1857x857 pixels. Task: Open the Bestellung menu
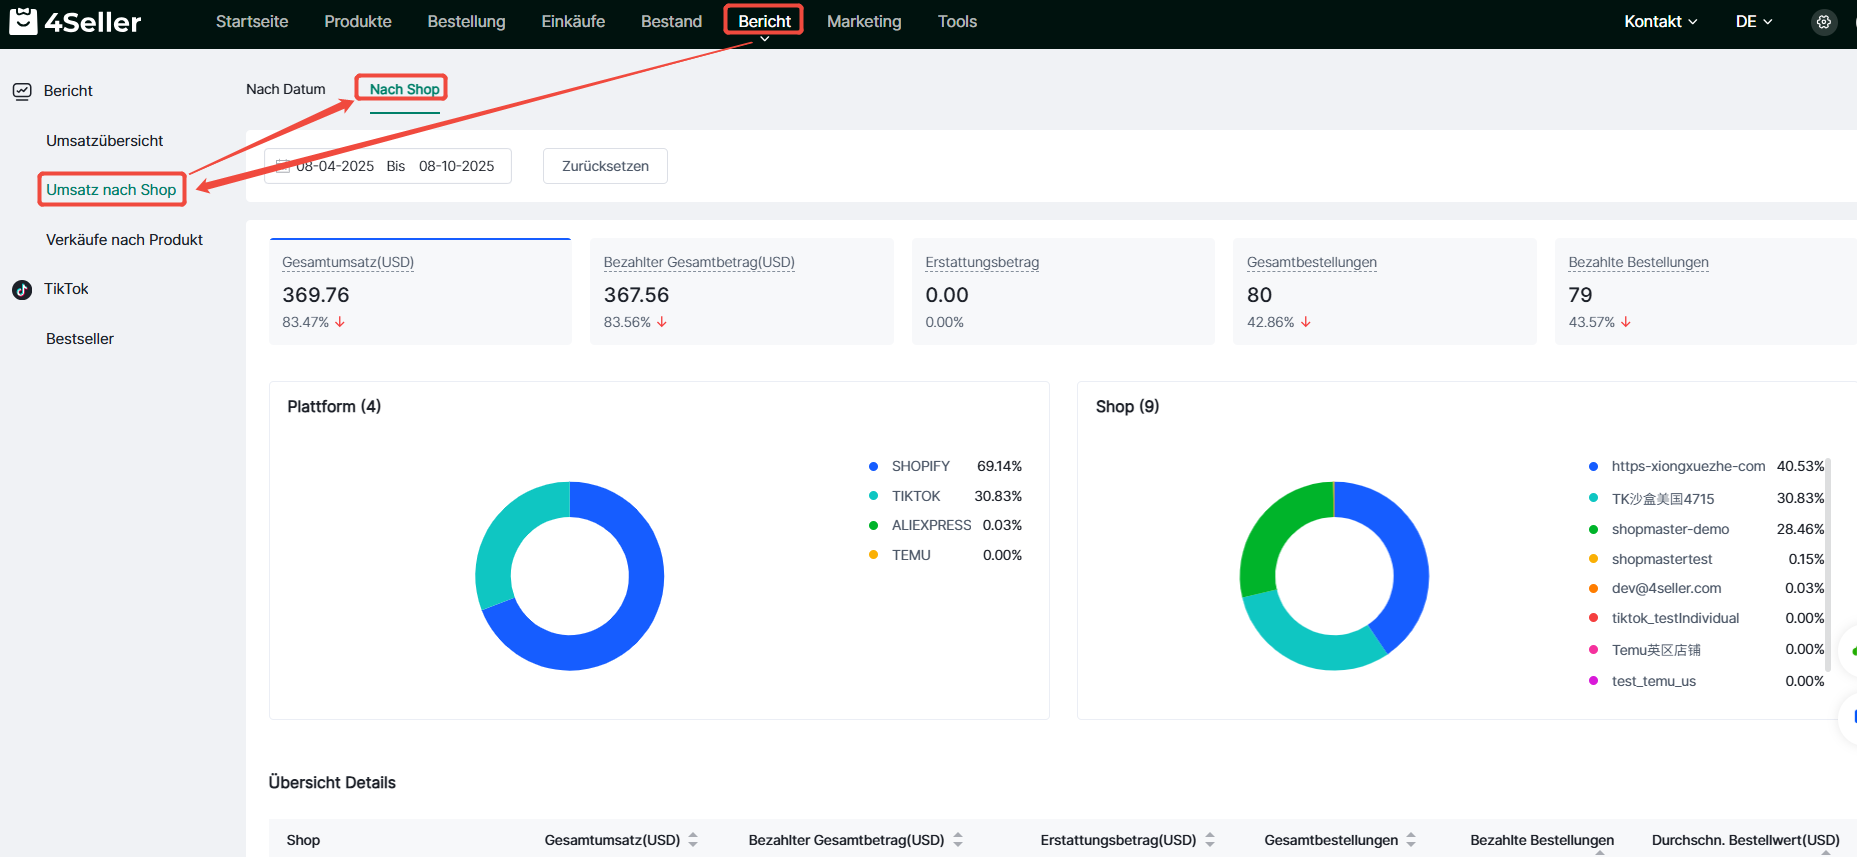pyautogui.click(x=466, y=21)
